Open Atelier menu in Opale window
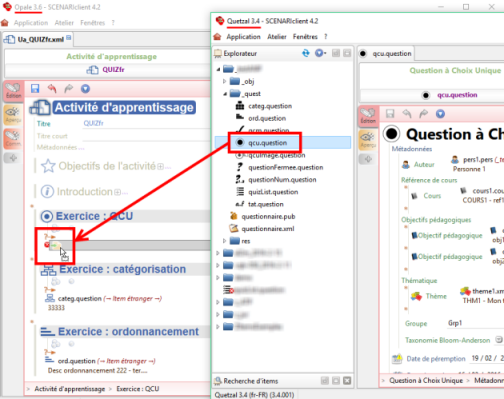Screen dimensions: 504x399 [64, 23]
